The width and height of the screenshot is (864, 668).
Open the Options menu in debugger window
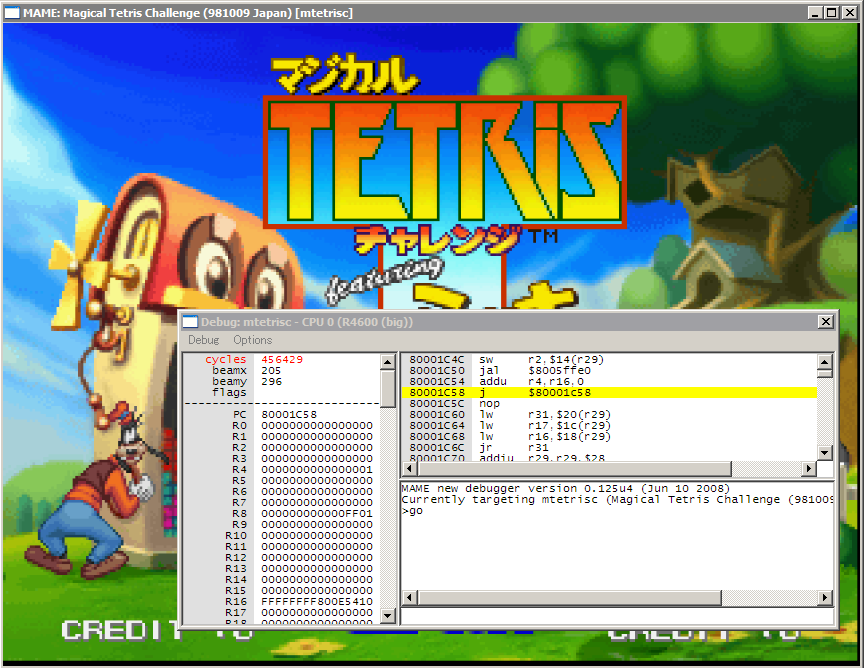click(252, 340)
